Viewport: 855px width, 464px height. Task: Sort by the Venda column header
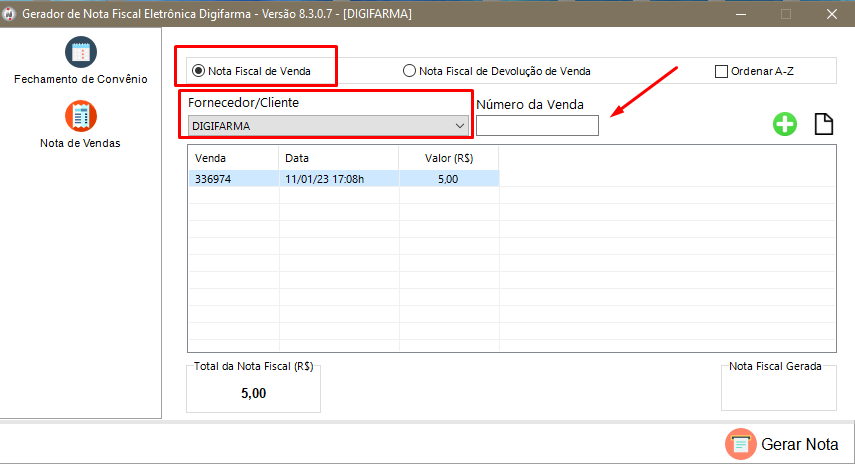click(x=233, y=158)
